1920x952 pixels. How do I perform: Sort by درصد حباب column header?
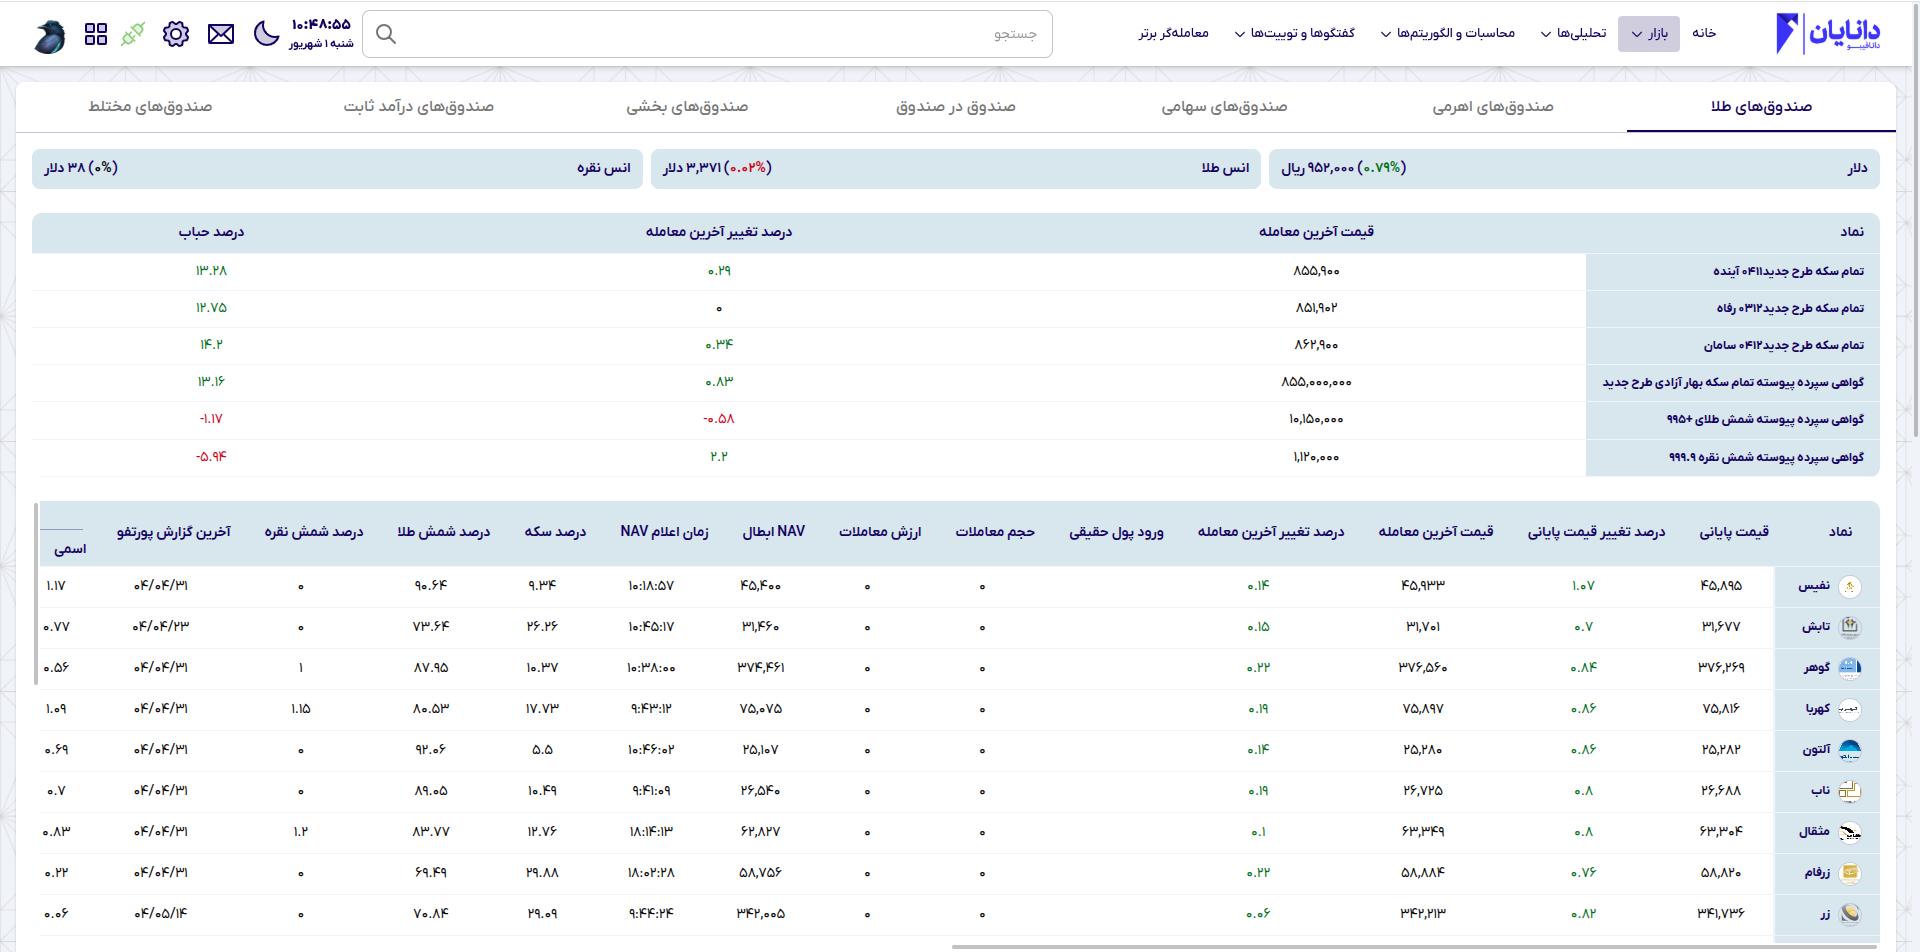pos(211,232)
